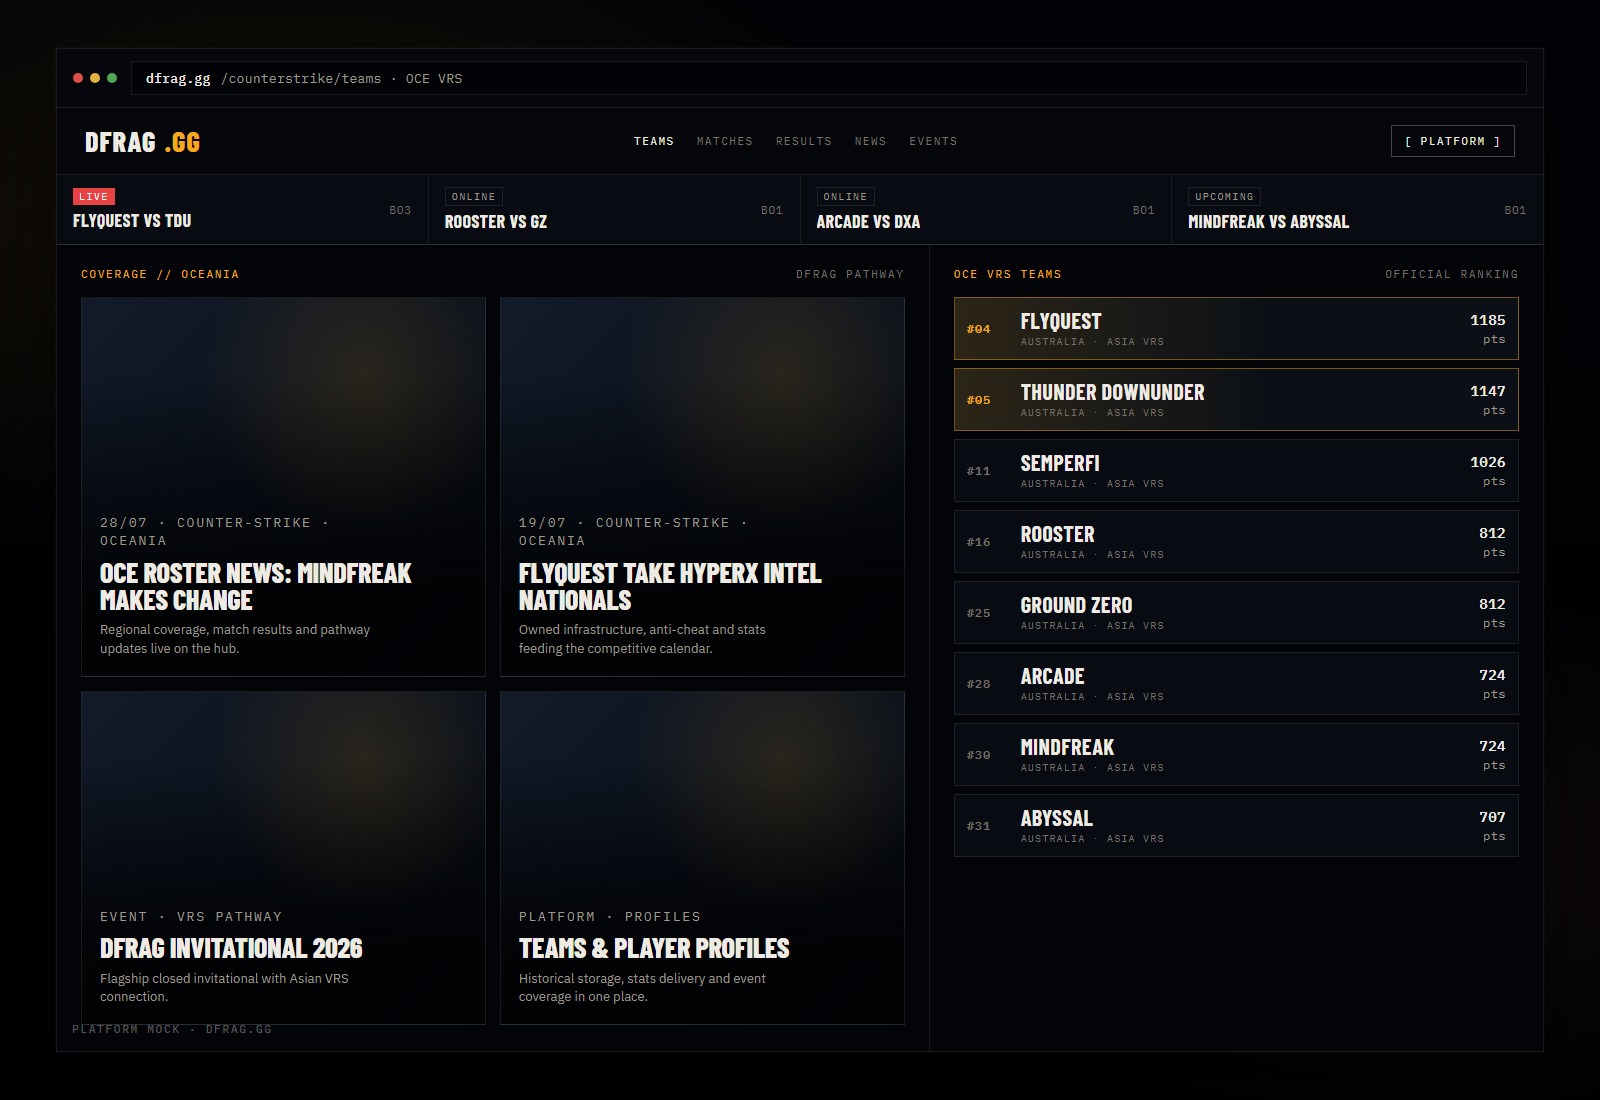Viewport: 1600px width, 1100px height.
Task: Open the EVENTS nav tab
Action: [x=933, y=141]
